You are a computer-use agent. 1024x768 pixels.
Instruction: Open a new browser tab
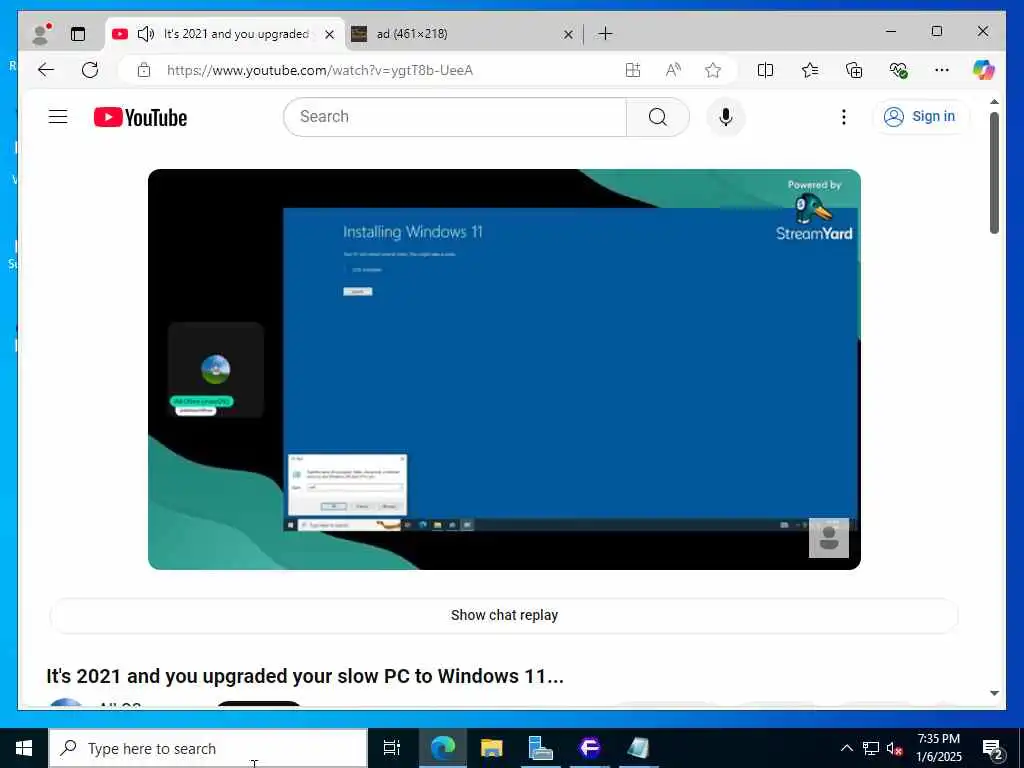pyautogui.click(x=605, y=33)
